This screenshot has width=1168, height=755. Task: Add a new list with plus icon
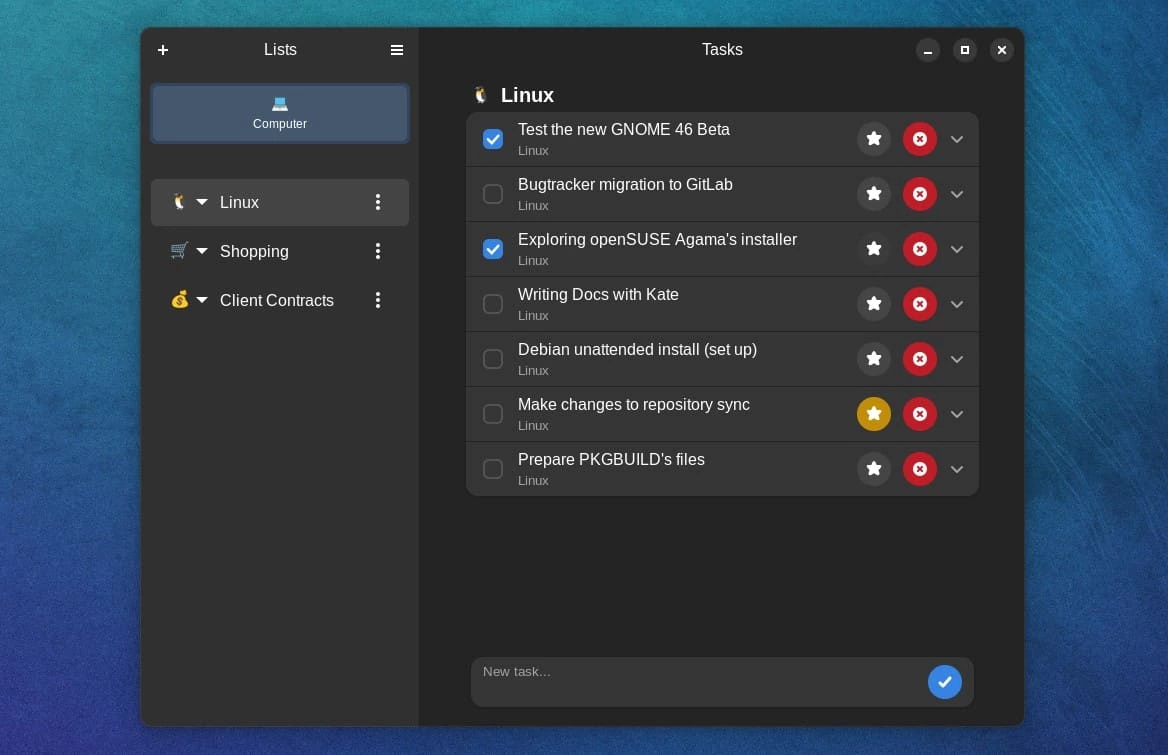click(163, 50)
